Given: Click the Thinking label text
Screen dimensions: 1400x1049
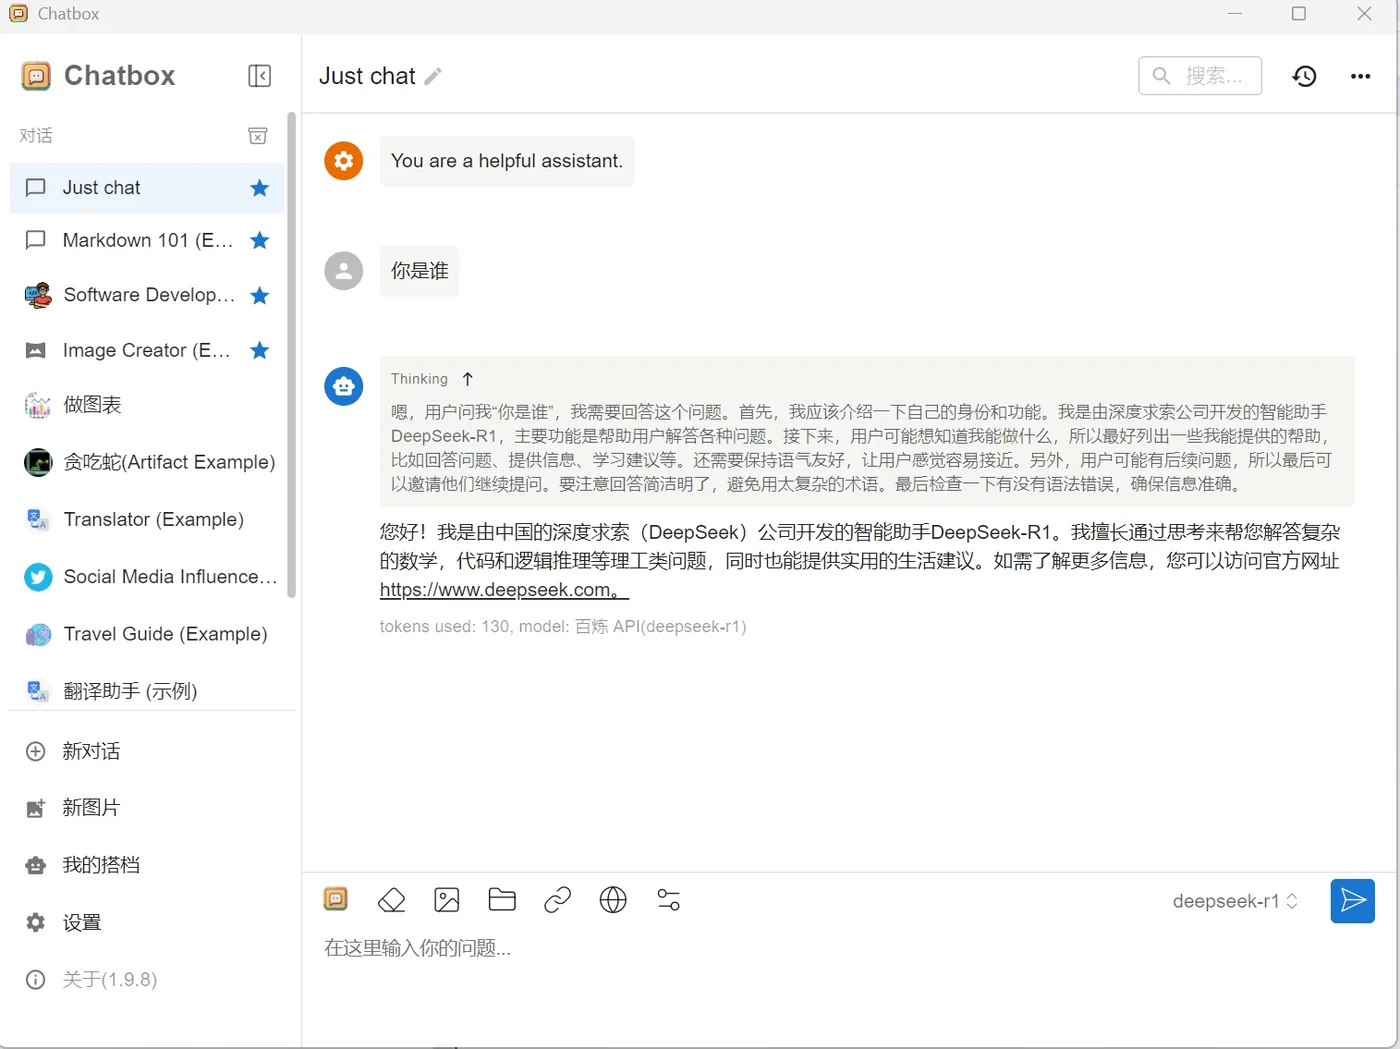Looking at the screenshot, I should [419, 379].
